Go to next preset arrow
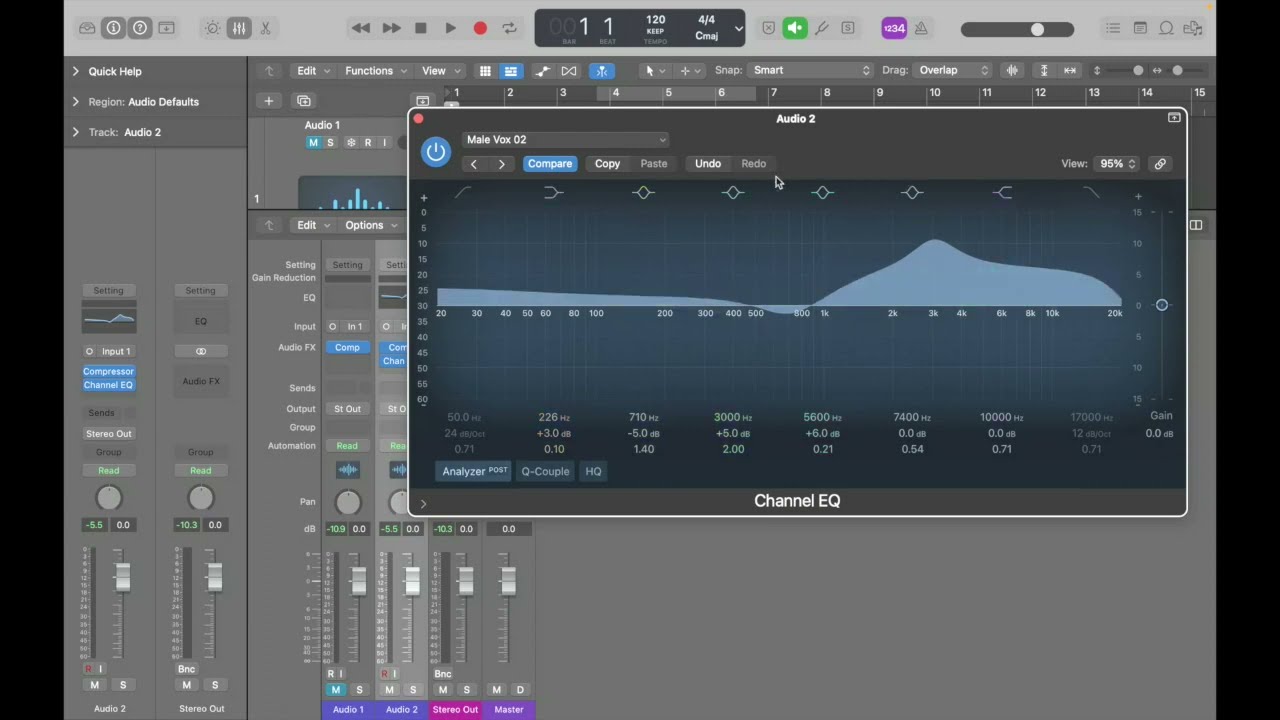The height and width of the screenshot is (720, 1280). pos(502,164)
